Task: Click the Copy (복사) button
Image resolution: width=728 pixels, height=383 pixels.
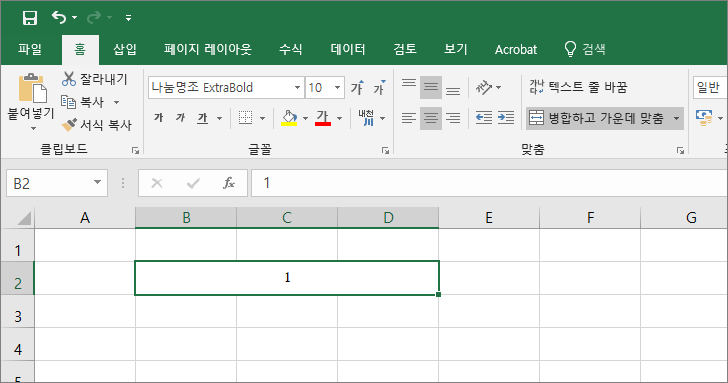Action: point(83,102)
